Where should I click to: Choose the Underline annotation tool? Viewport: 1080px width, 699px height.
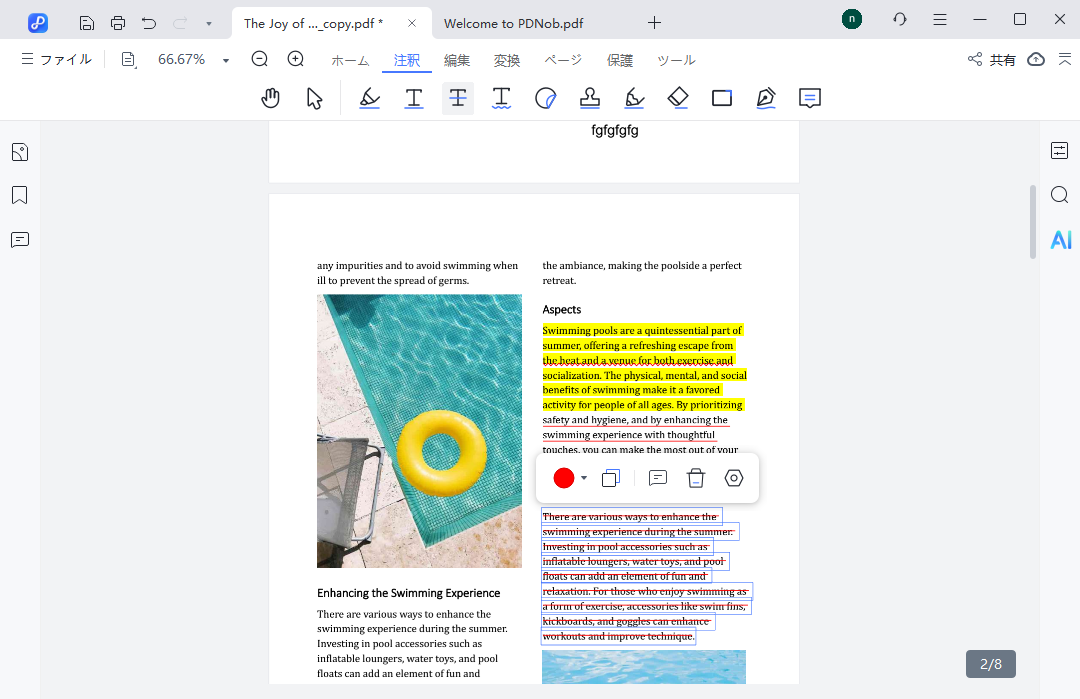tap(413, 98)
